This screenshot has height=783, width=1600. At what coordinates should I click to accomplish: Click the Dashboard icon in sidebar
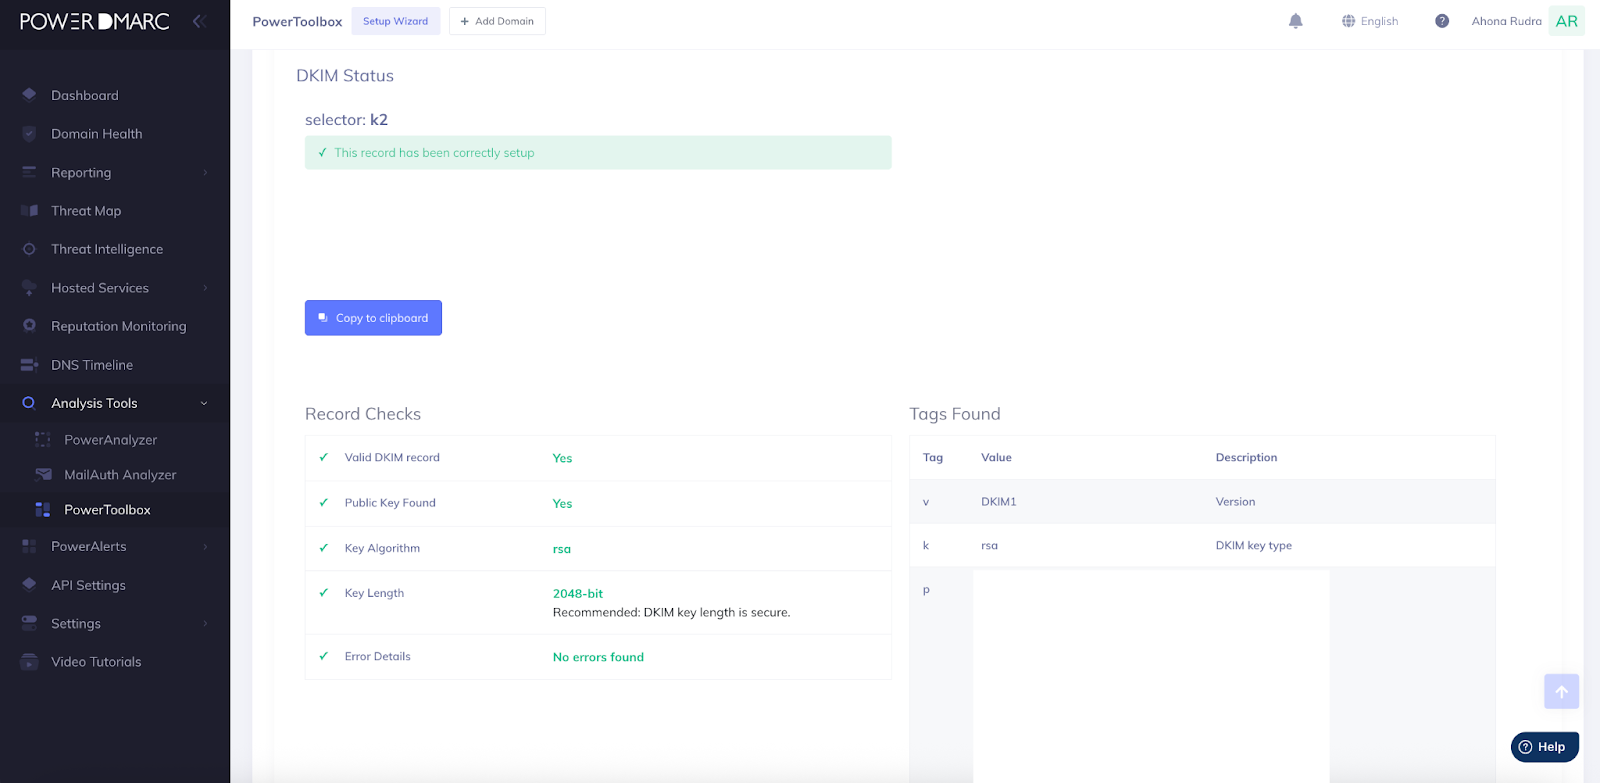(x=29, y=95)
